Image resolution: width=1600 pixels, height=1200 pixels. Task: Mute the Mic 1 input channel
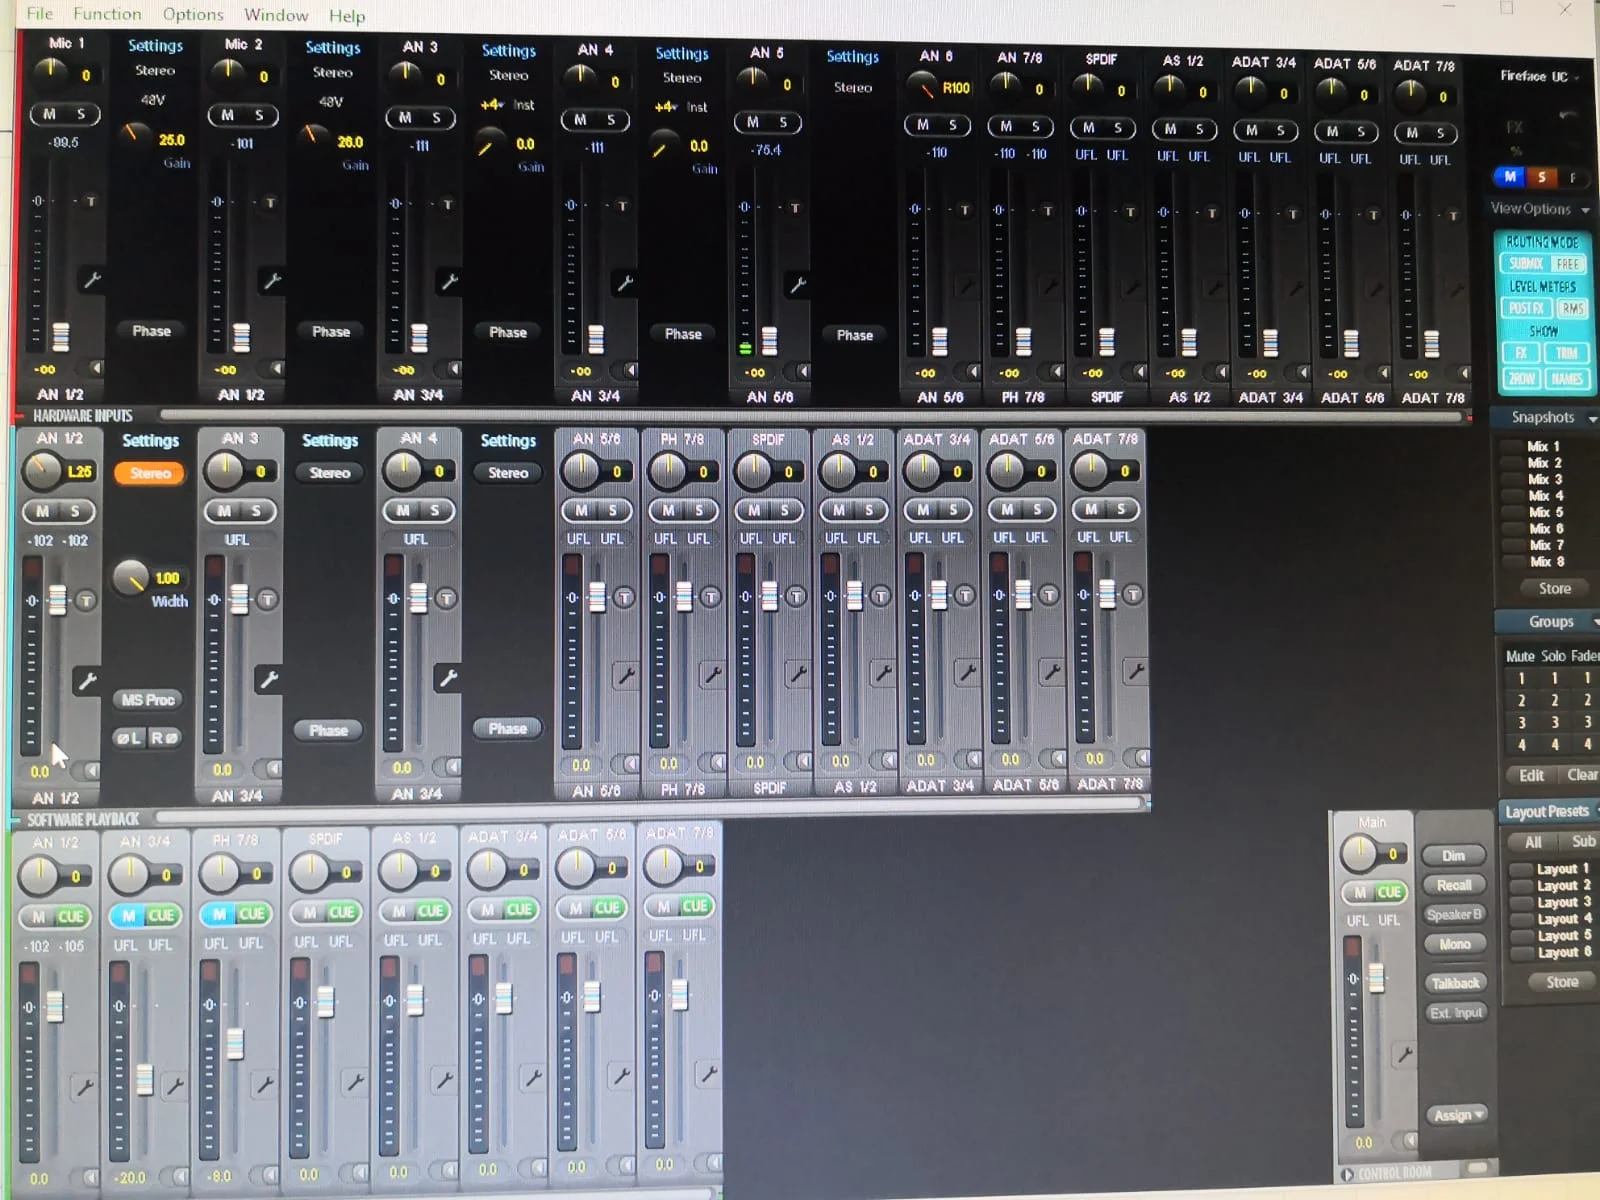coord(49,114)
